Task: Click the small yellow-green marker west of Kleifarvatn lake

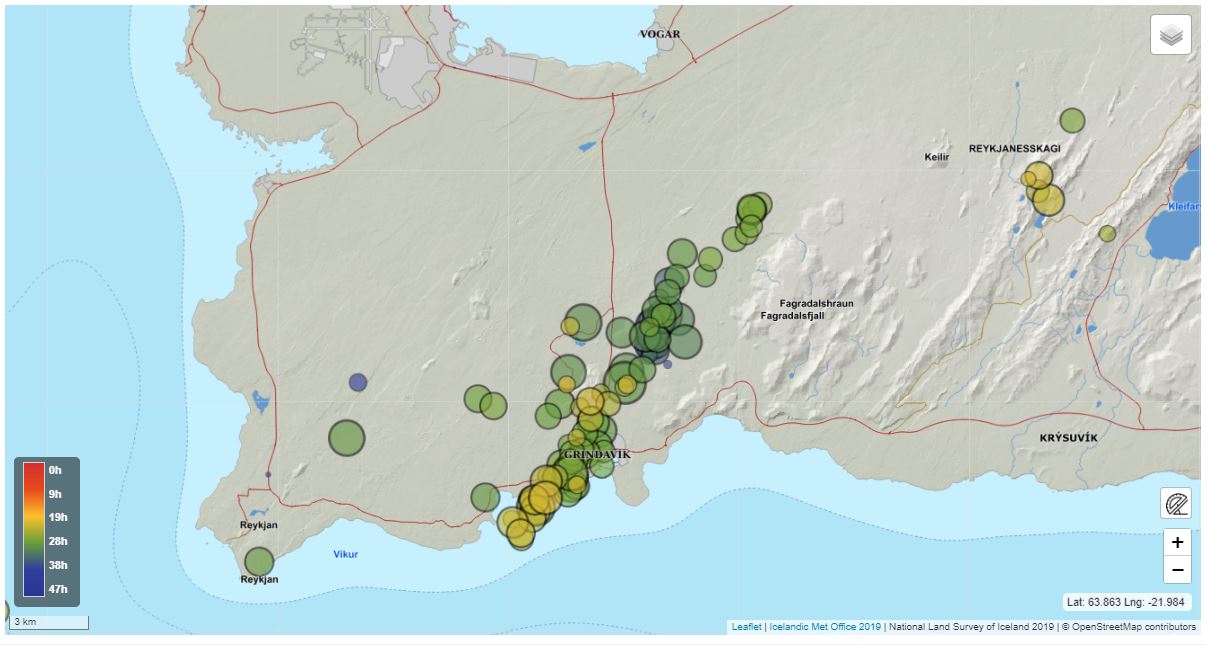Action: (x=1107, y=233)
